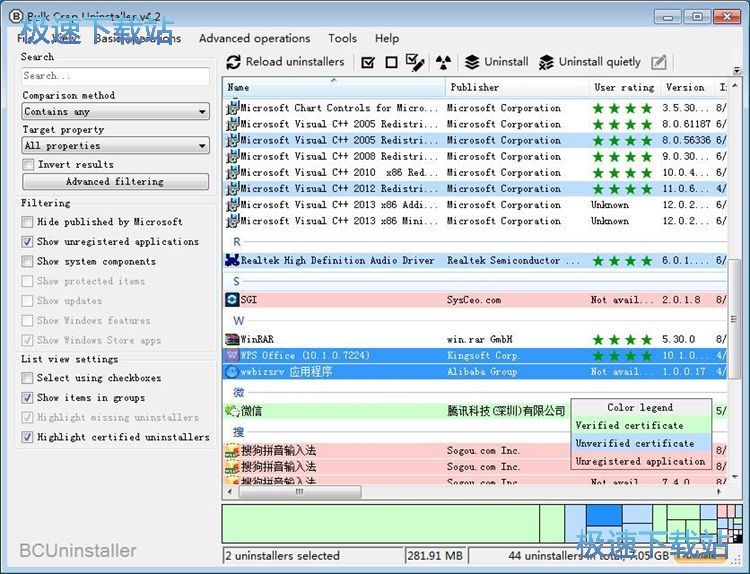Open the Tools menu

342,38
